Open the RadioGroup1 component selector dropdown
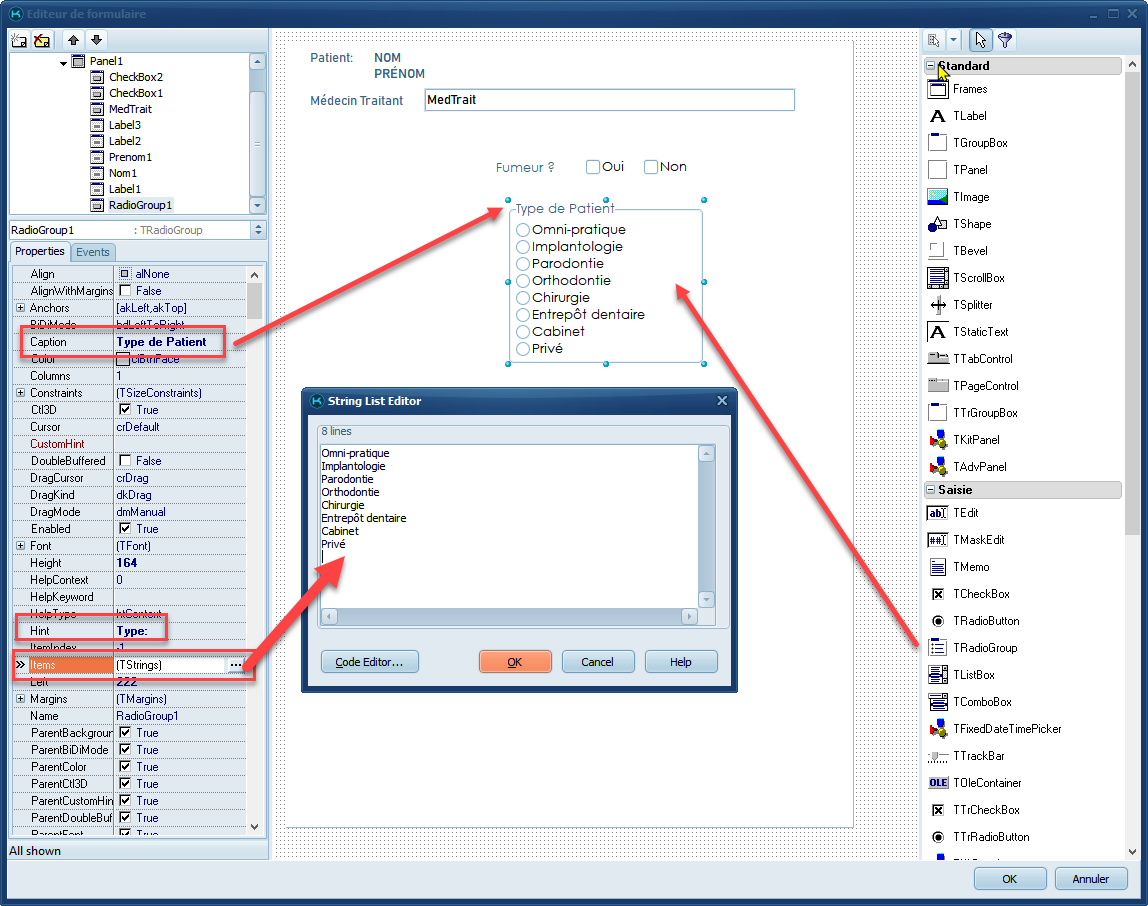The height and width of the screenshot is (906, 1148). [258, 230]
